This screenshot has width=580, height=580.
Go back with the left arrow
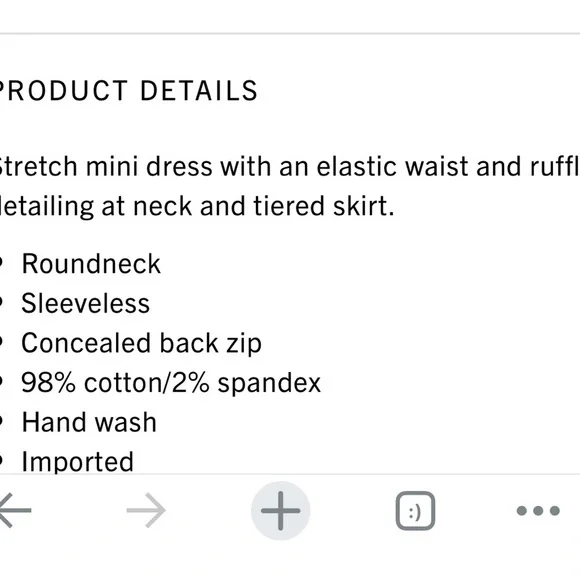point(15,510)
